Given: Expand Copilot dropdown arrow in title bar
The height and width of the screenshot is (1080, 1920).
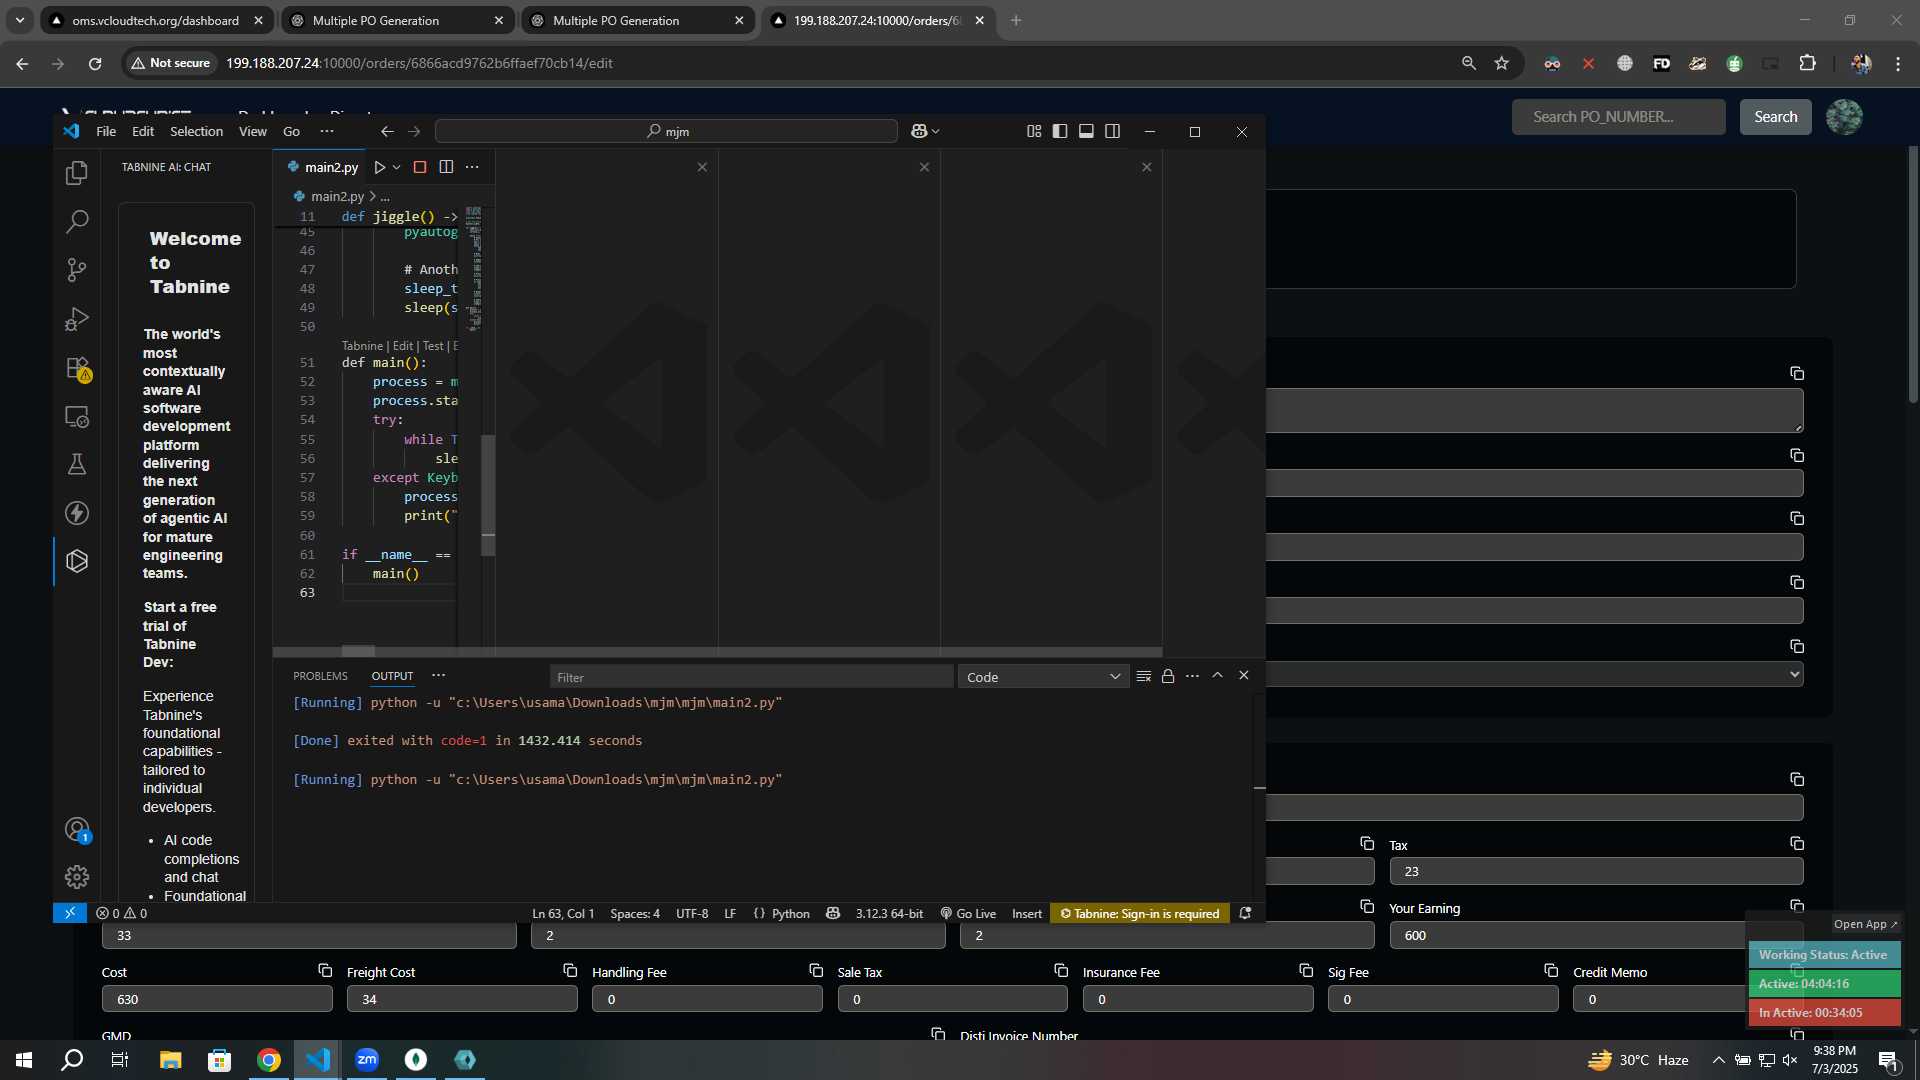Looking at the screenshot, I should (x=936, y=131).
